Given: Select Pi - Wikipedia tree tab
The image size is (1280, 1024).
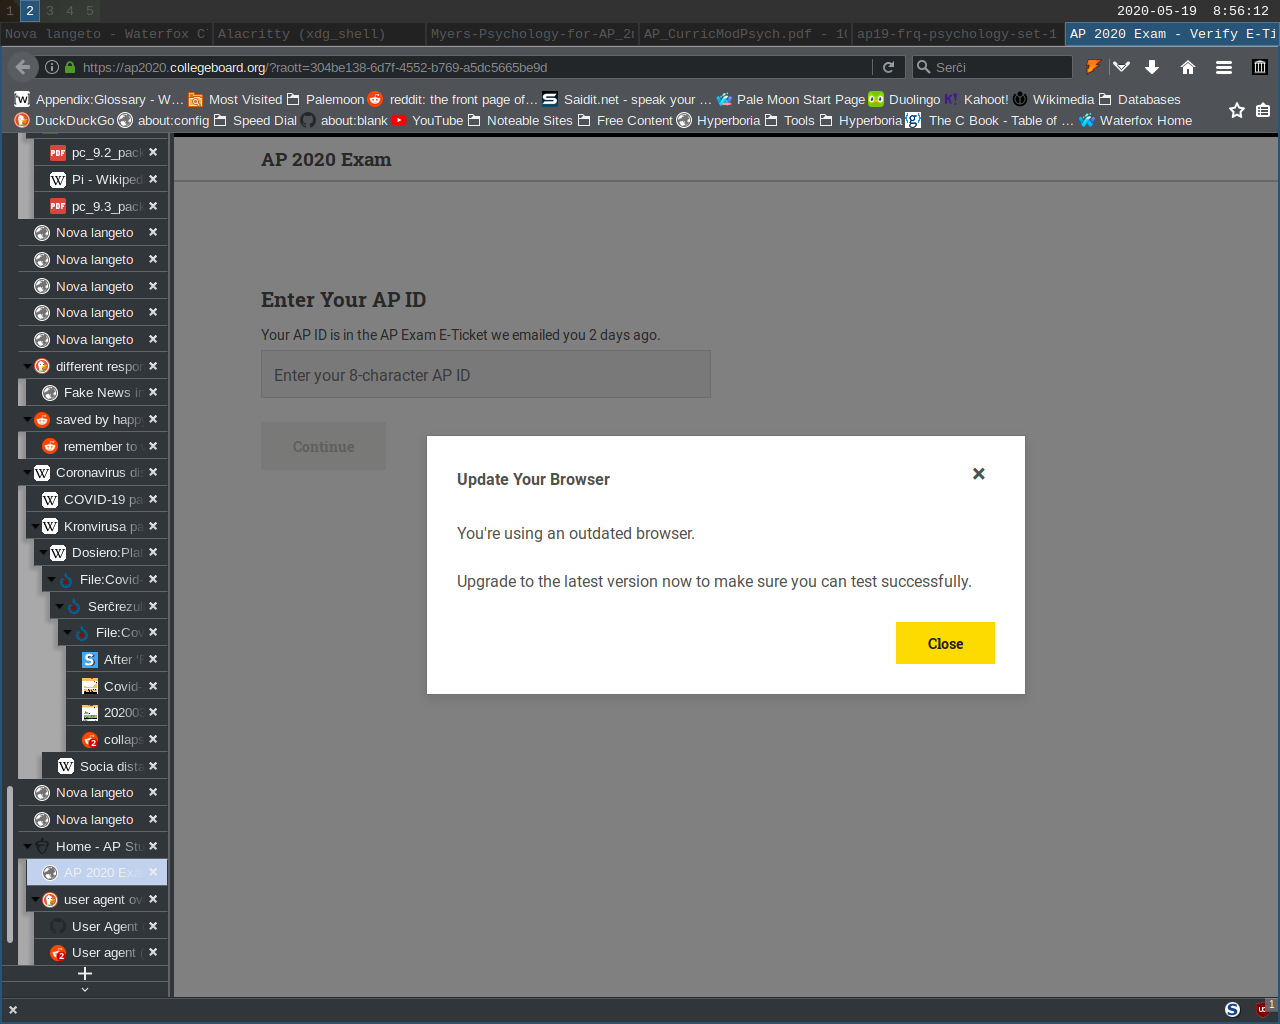Looking at the screenshot, I should (x=101, y=179).
